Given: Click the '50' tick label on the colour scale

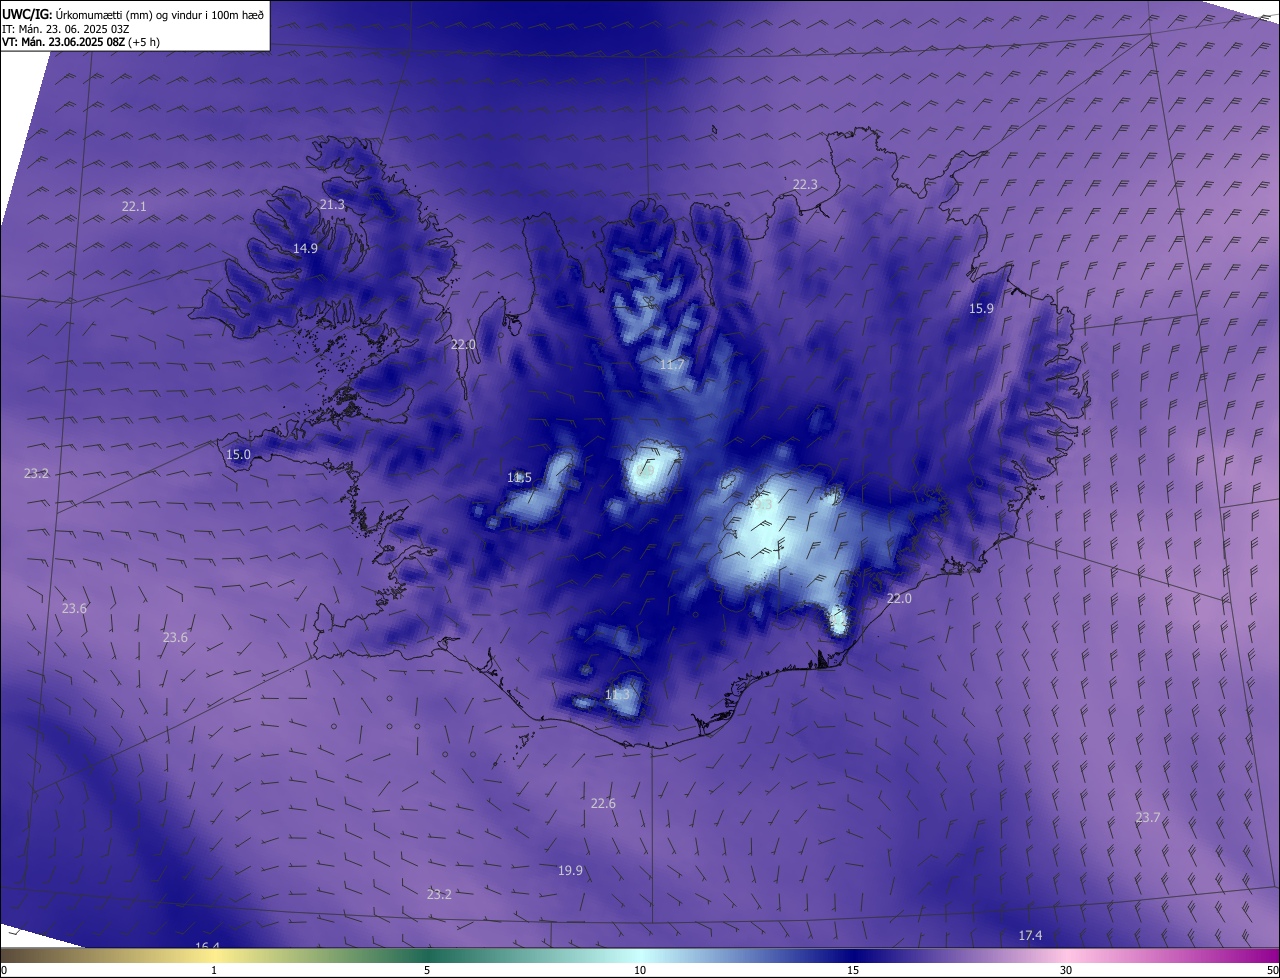Looking at the screenshot, I should (1272, 970).
